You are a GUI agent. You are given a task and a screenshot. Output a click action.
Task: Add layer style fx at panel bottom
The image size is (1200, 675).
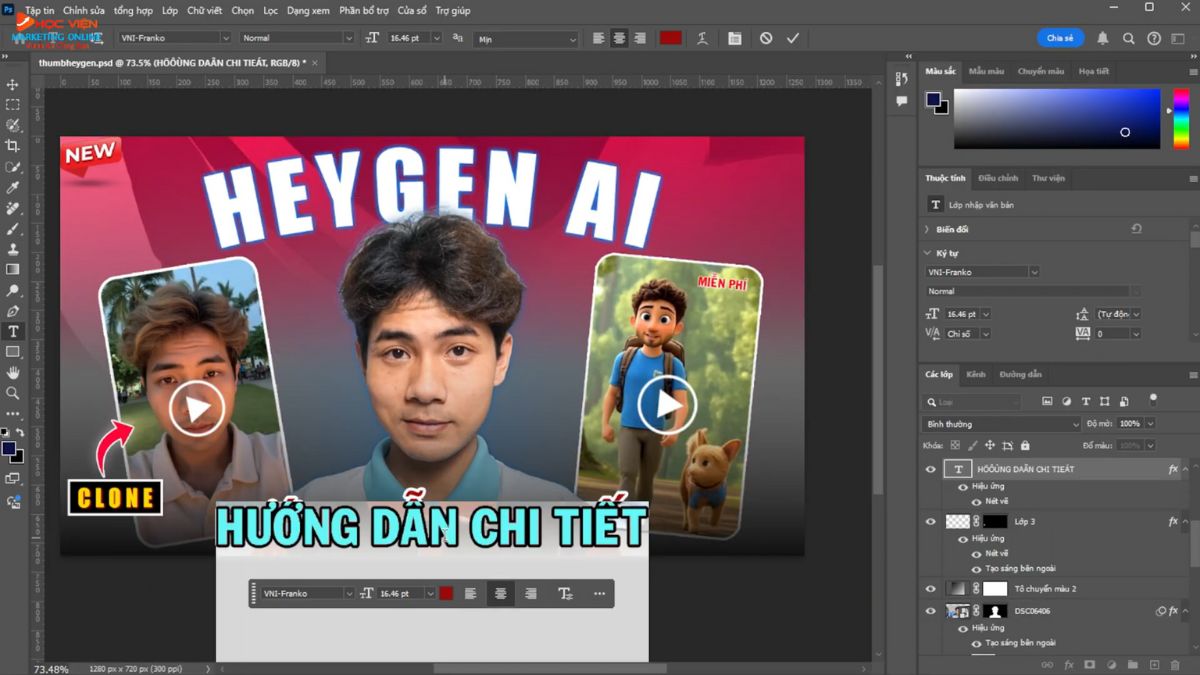[x=1069, y=664]
